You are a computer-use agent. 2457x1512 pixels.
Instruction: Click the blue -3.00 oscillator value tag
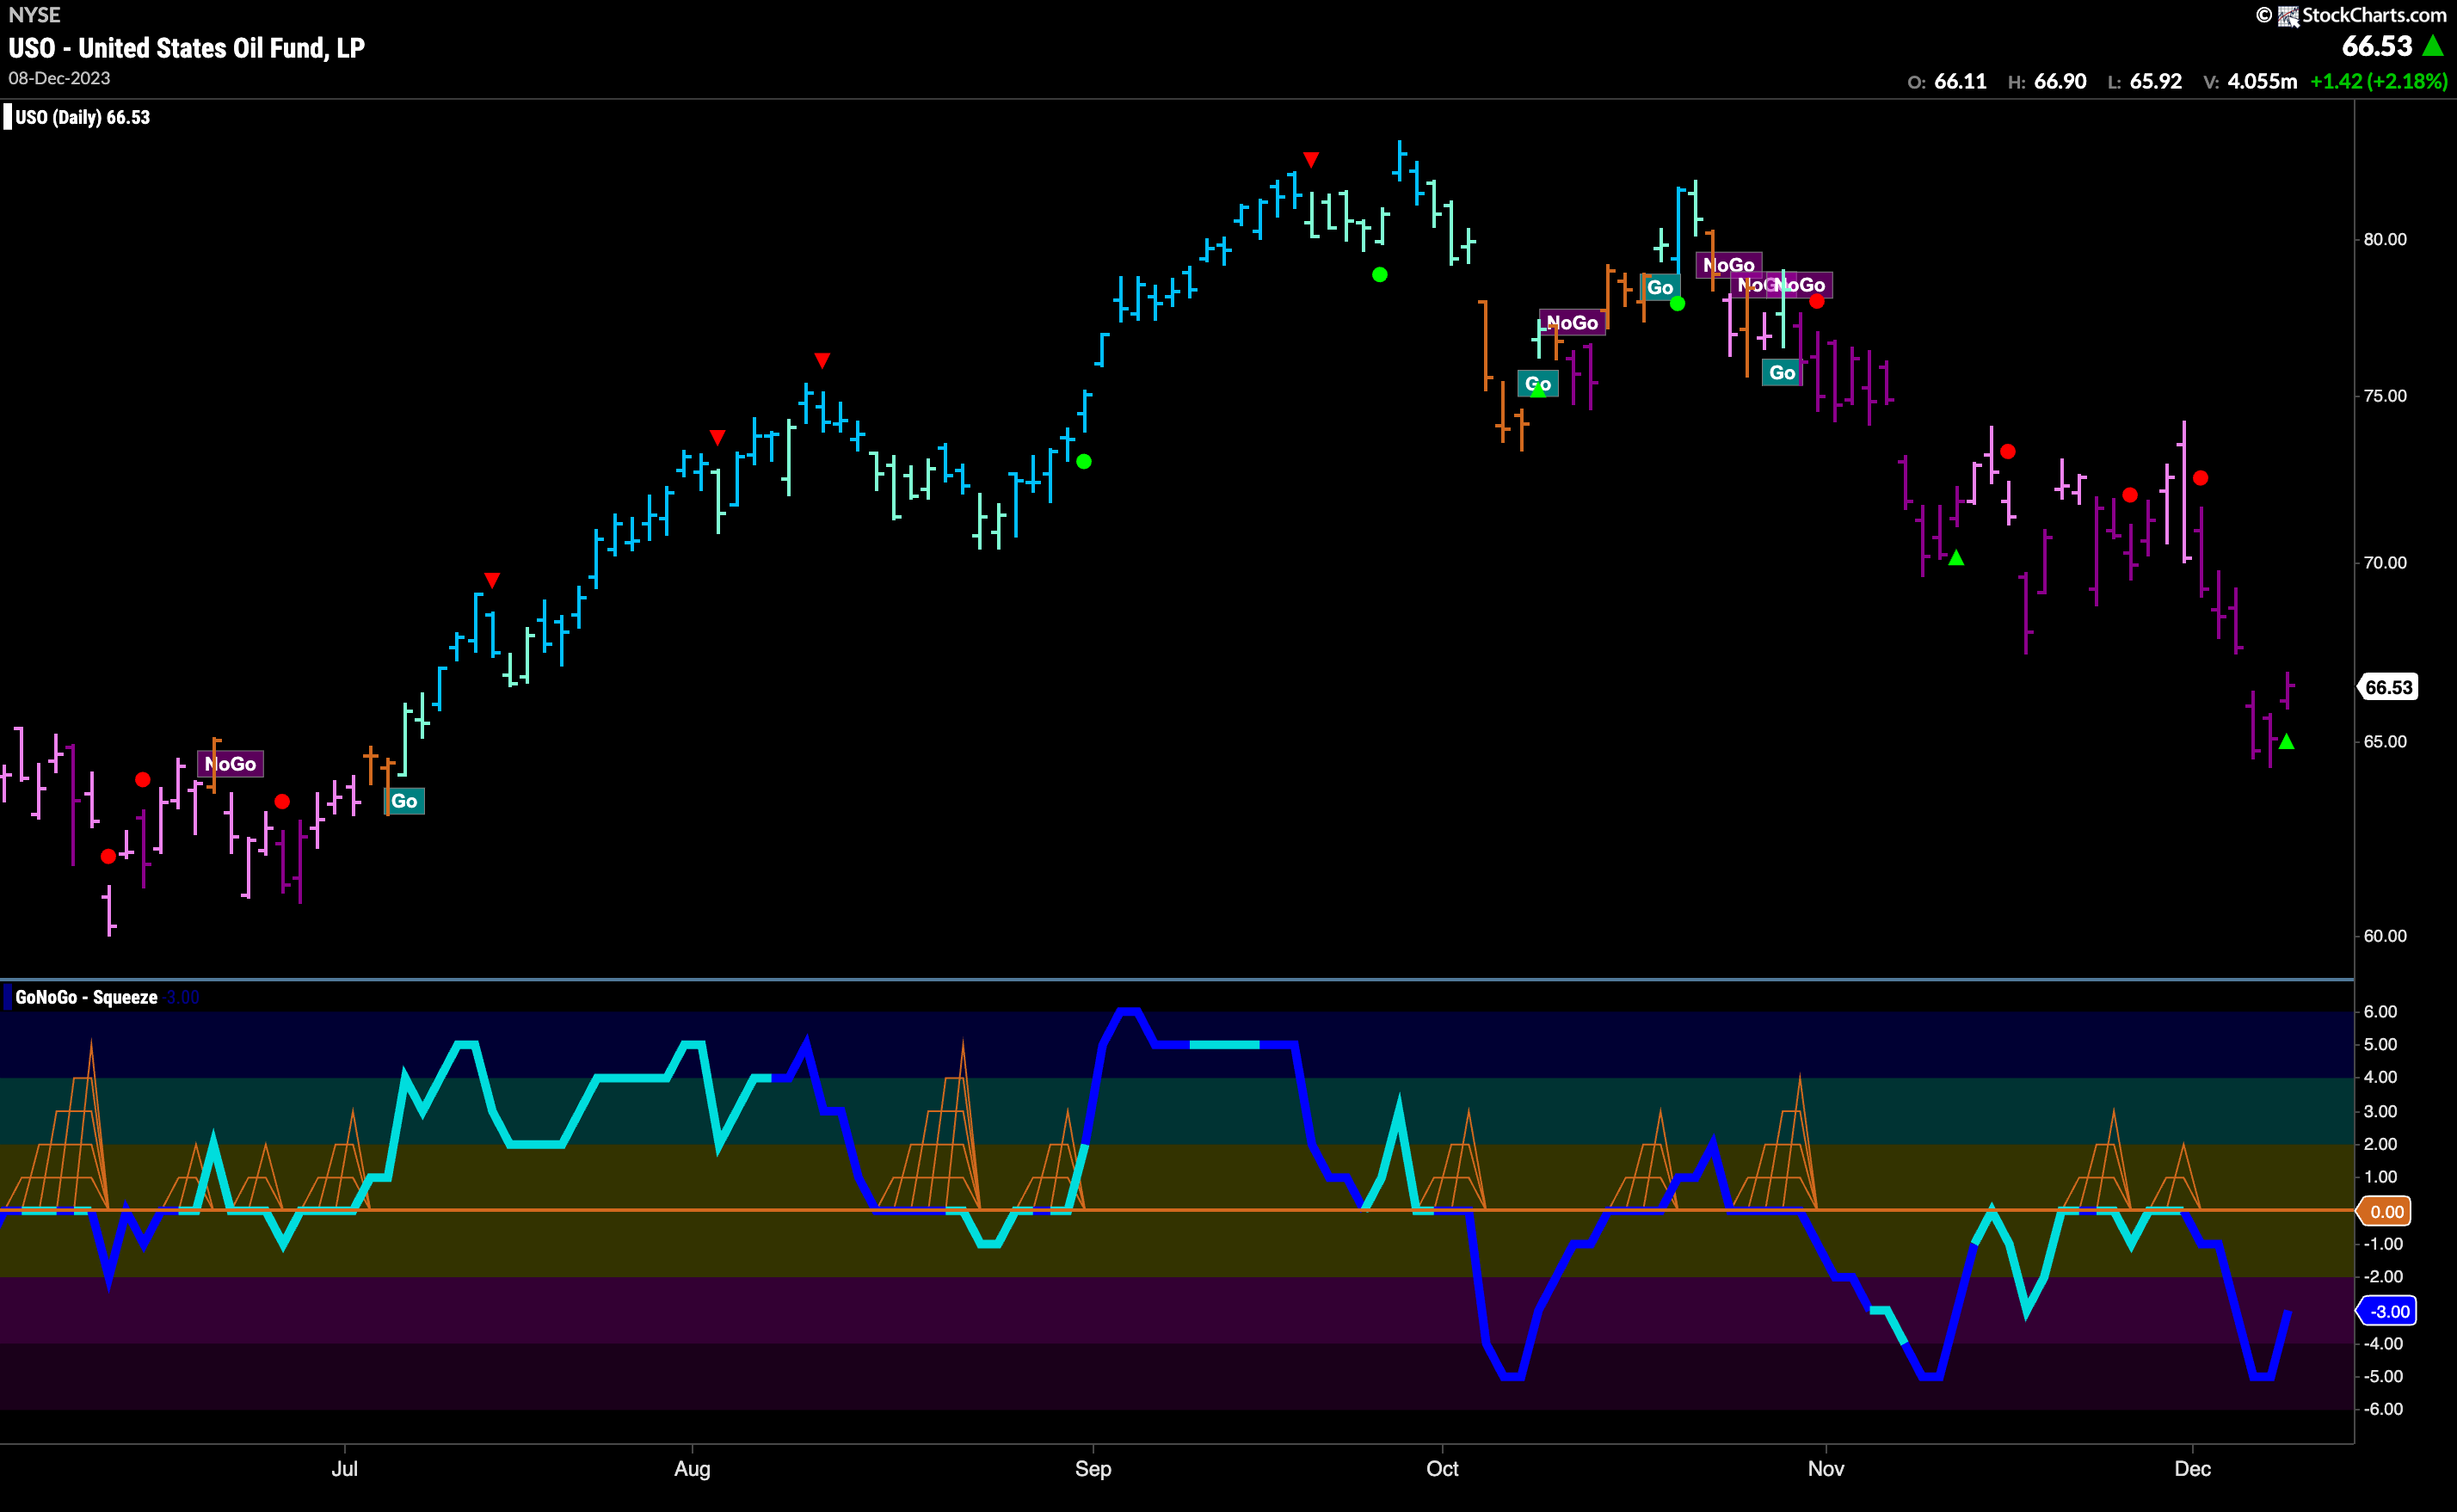[2387, 1311]
